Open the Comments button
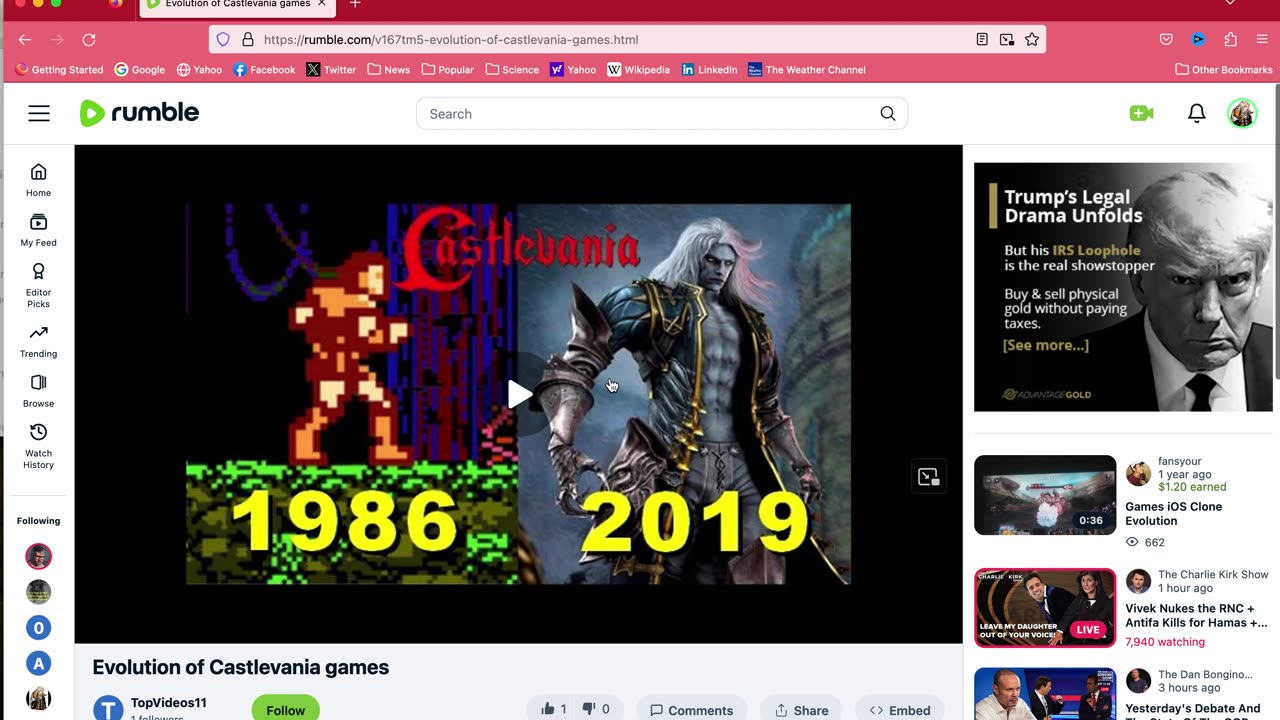This screenshot has height=720, width=1280. 691,709
